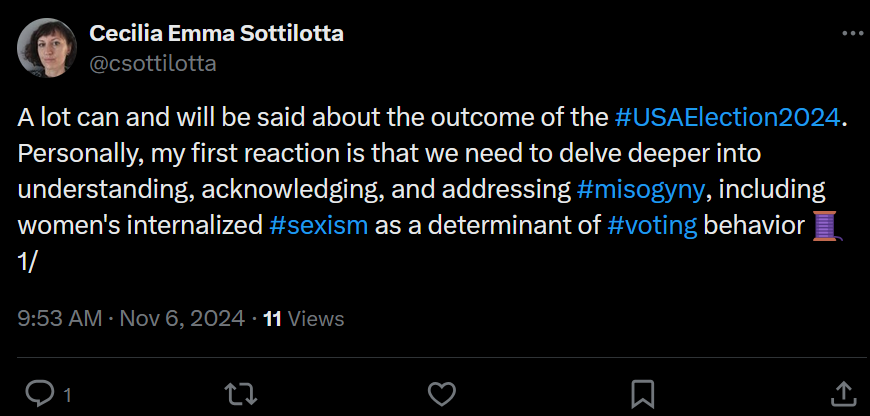Screen dimensions: 870x416
Task: Like the tweet with the heart icon
Action: (441, 393)
